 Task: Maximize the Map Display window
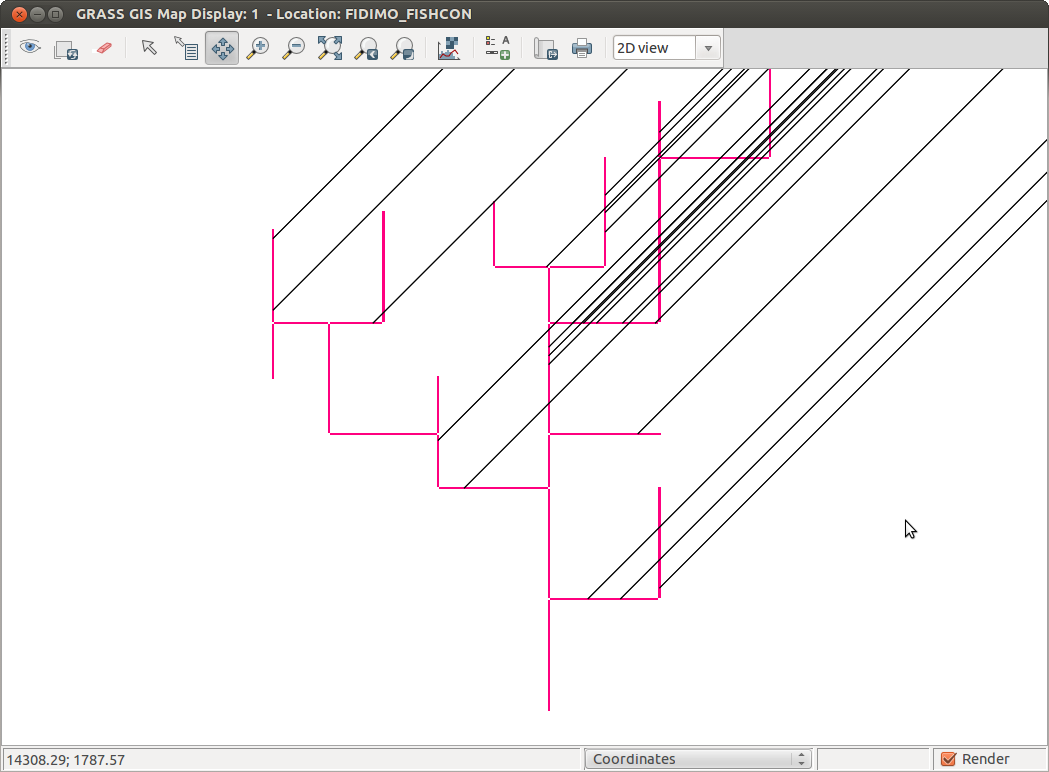point(56,14)
